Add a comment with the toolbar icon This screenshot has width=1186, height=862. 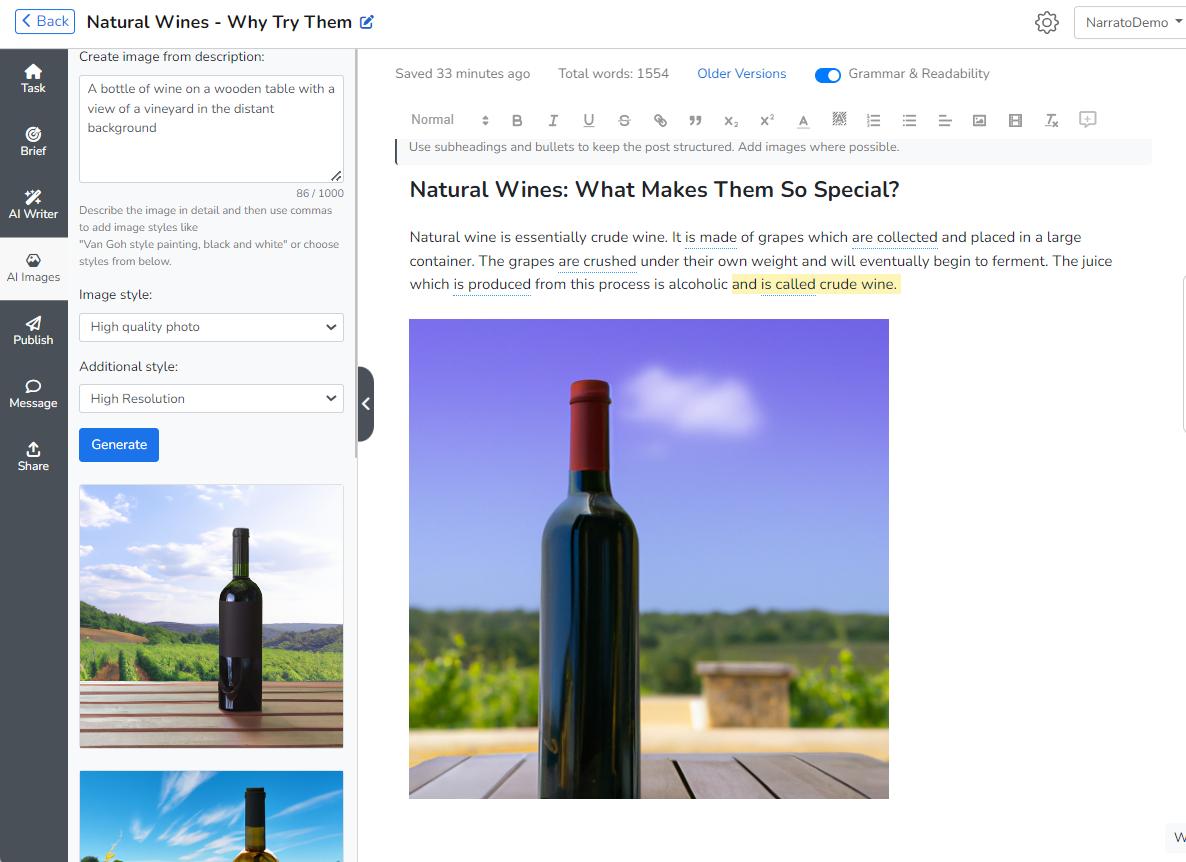click(1088, 119)
